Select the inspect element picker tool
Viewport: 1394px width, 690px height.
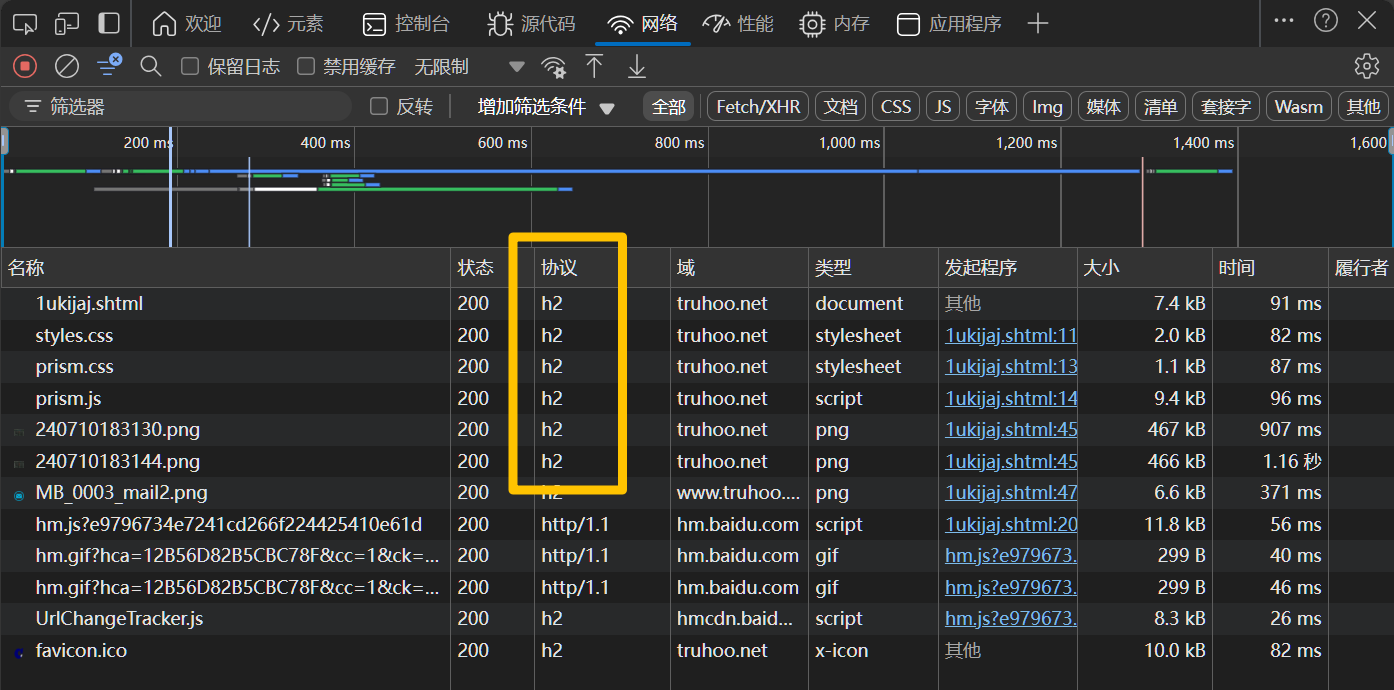click(25, 24)
